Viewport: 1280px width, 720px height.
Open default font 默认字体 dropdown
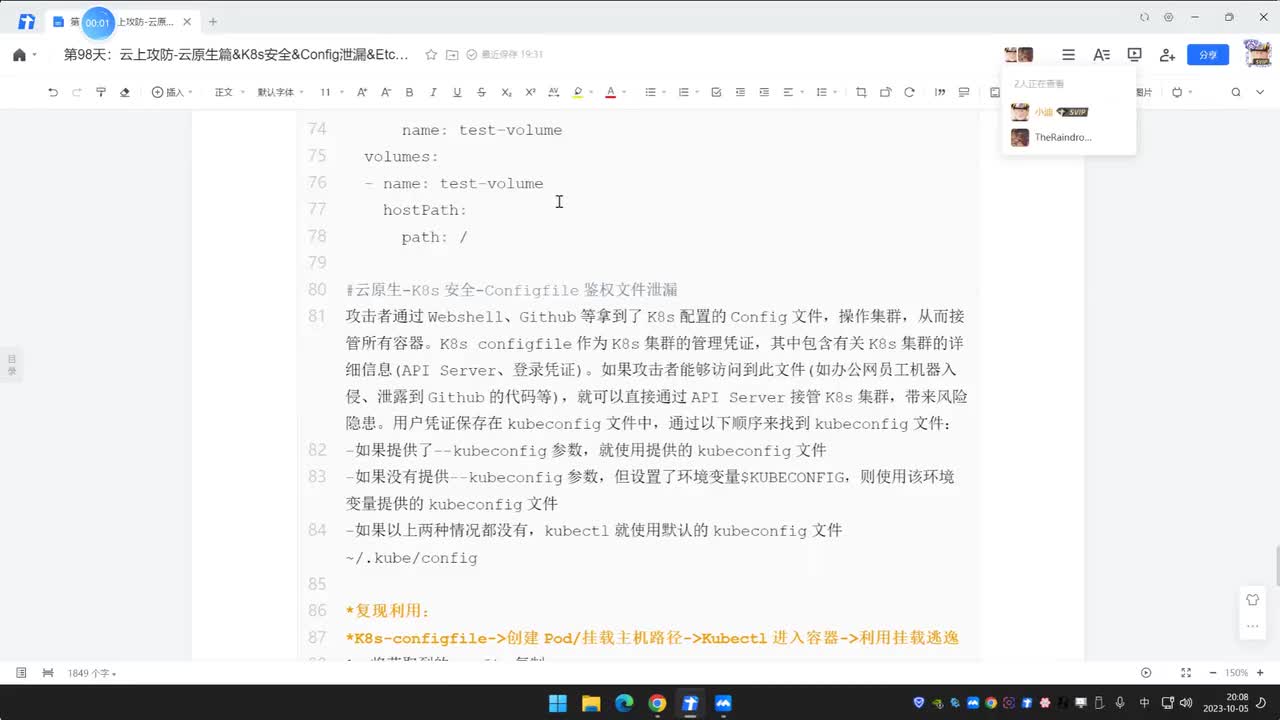point(281,92)
